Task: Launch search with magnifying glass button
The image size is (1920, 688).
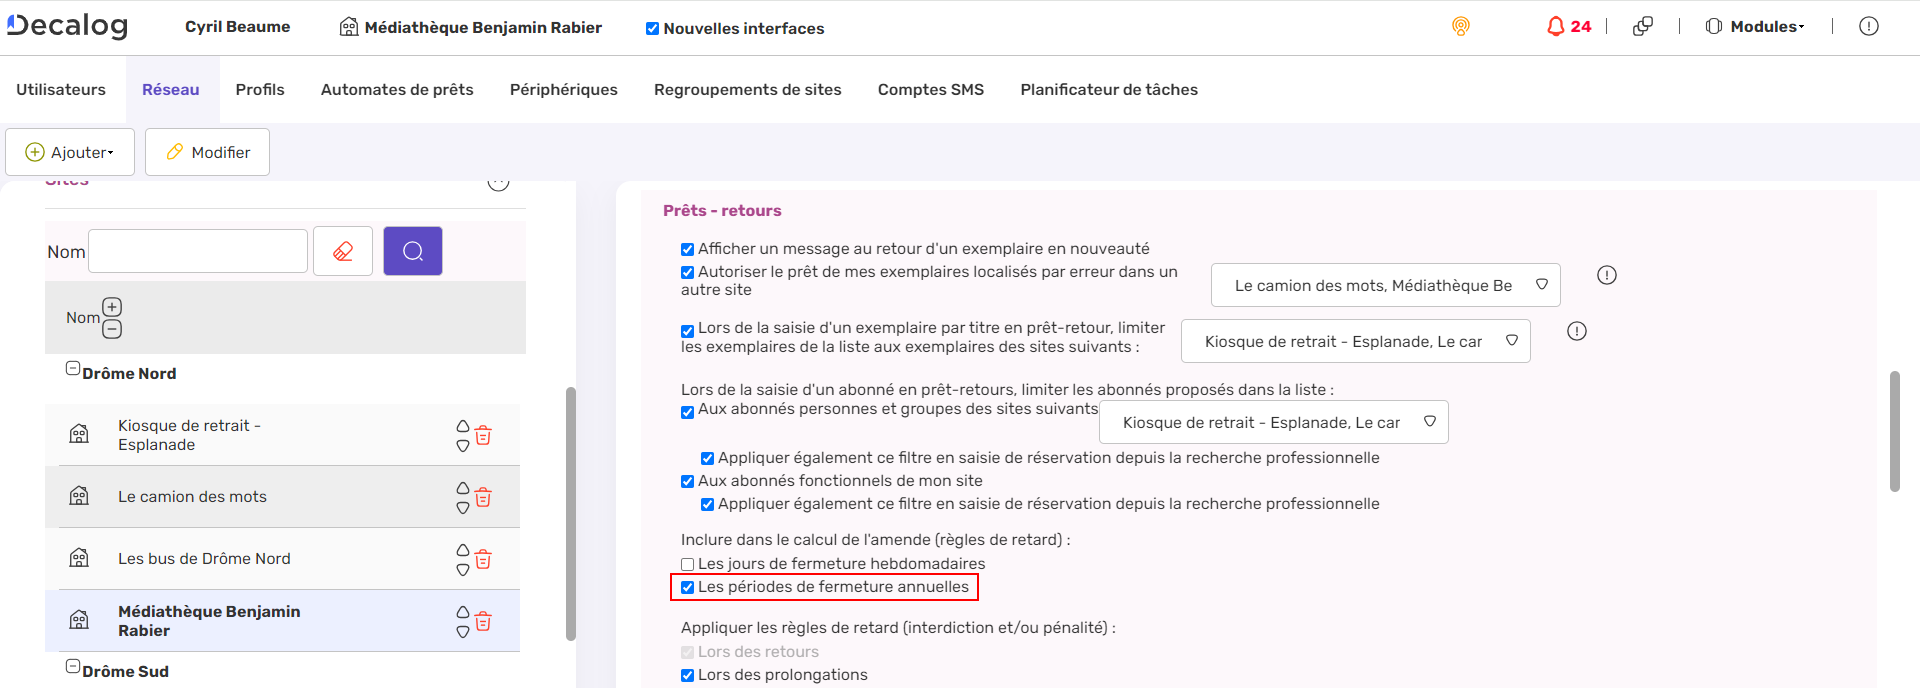Action: 412,251
